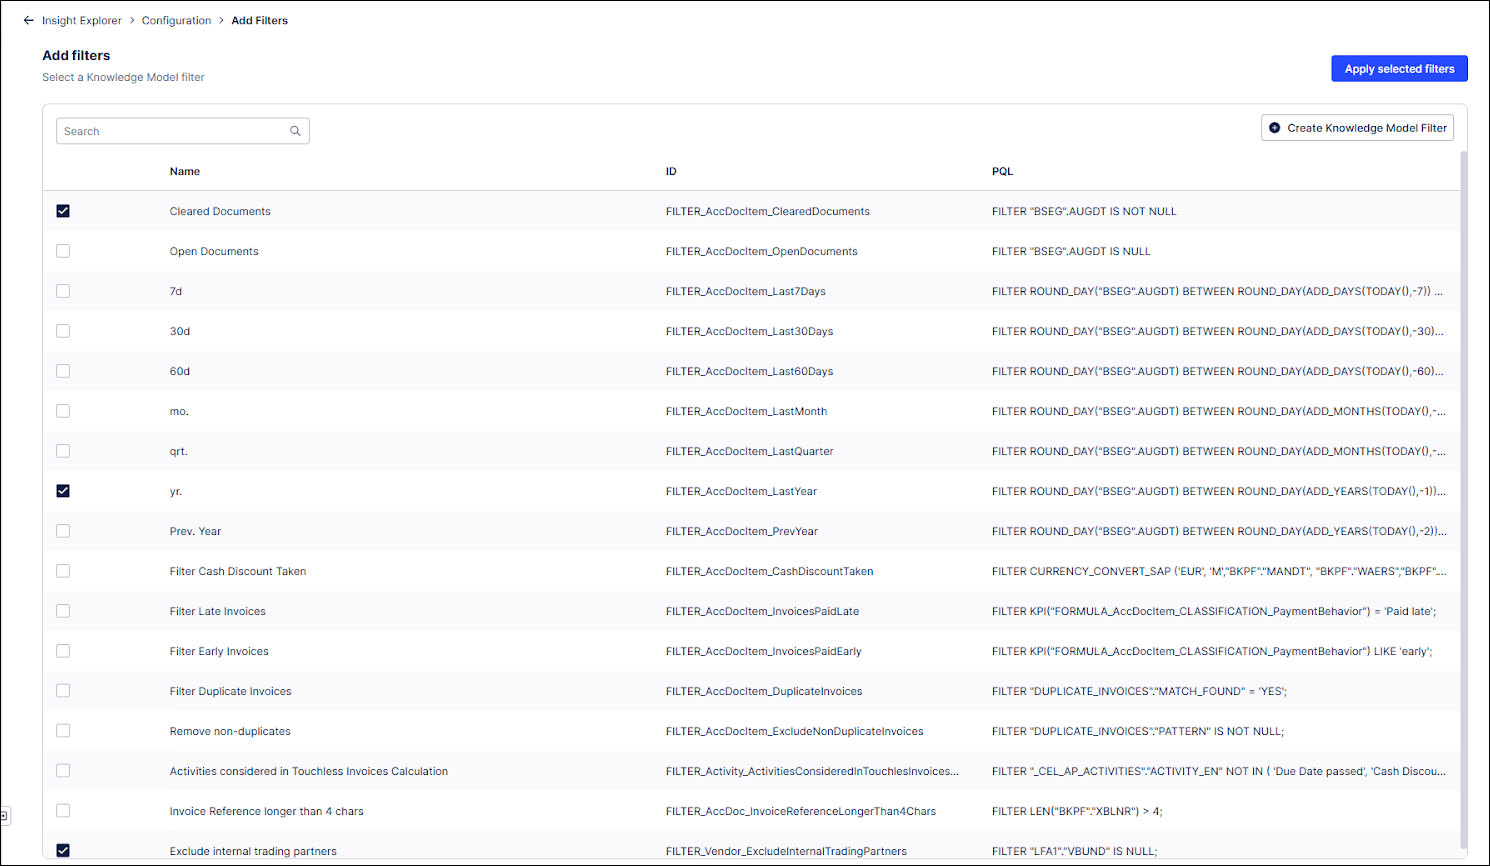The height and width of the screenshot is (866, 1490).
Task: Tick the Filter Late Invoices checkbox
Action: point(63,611)
